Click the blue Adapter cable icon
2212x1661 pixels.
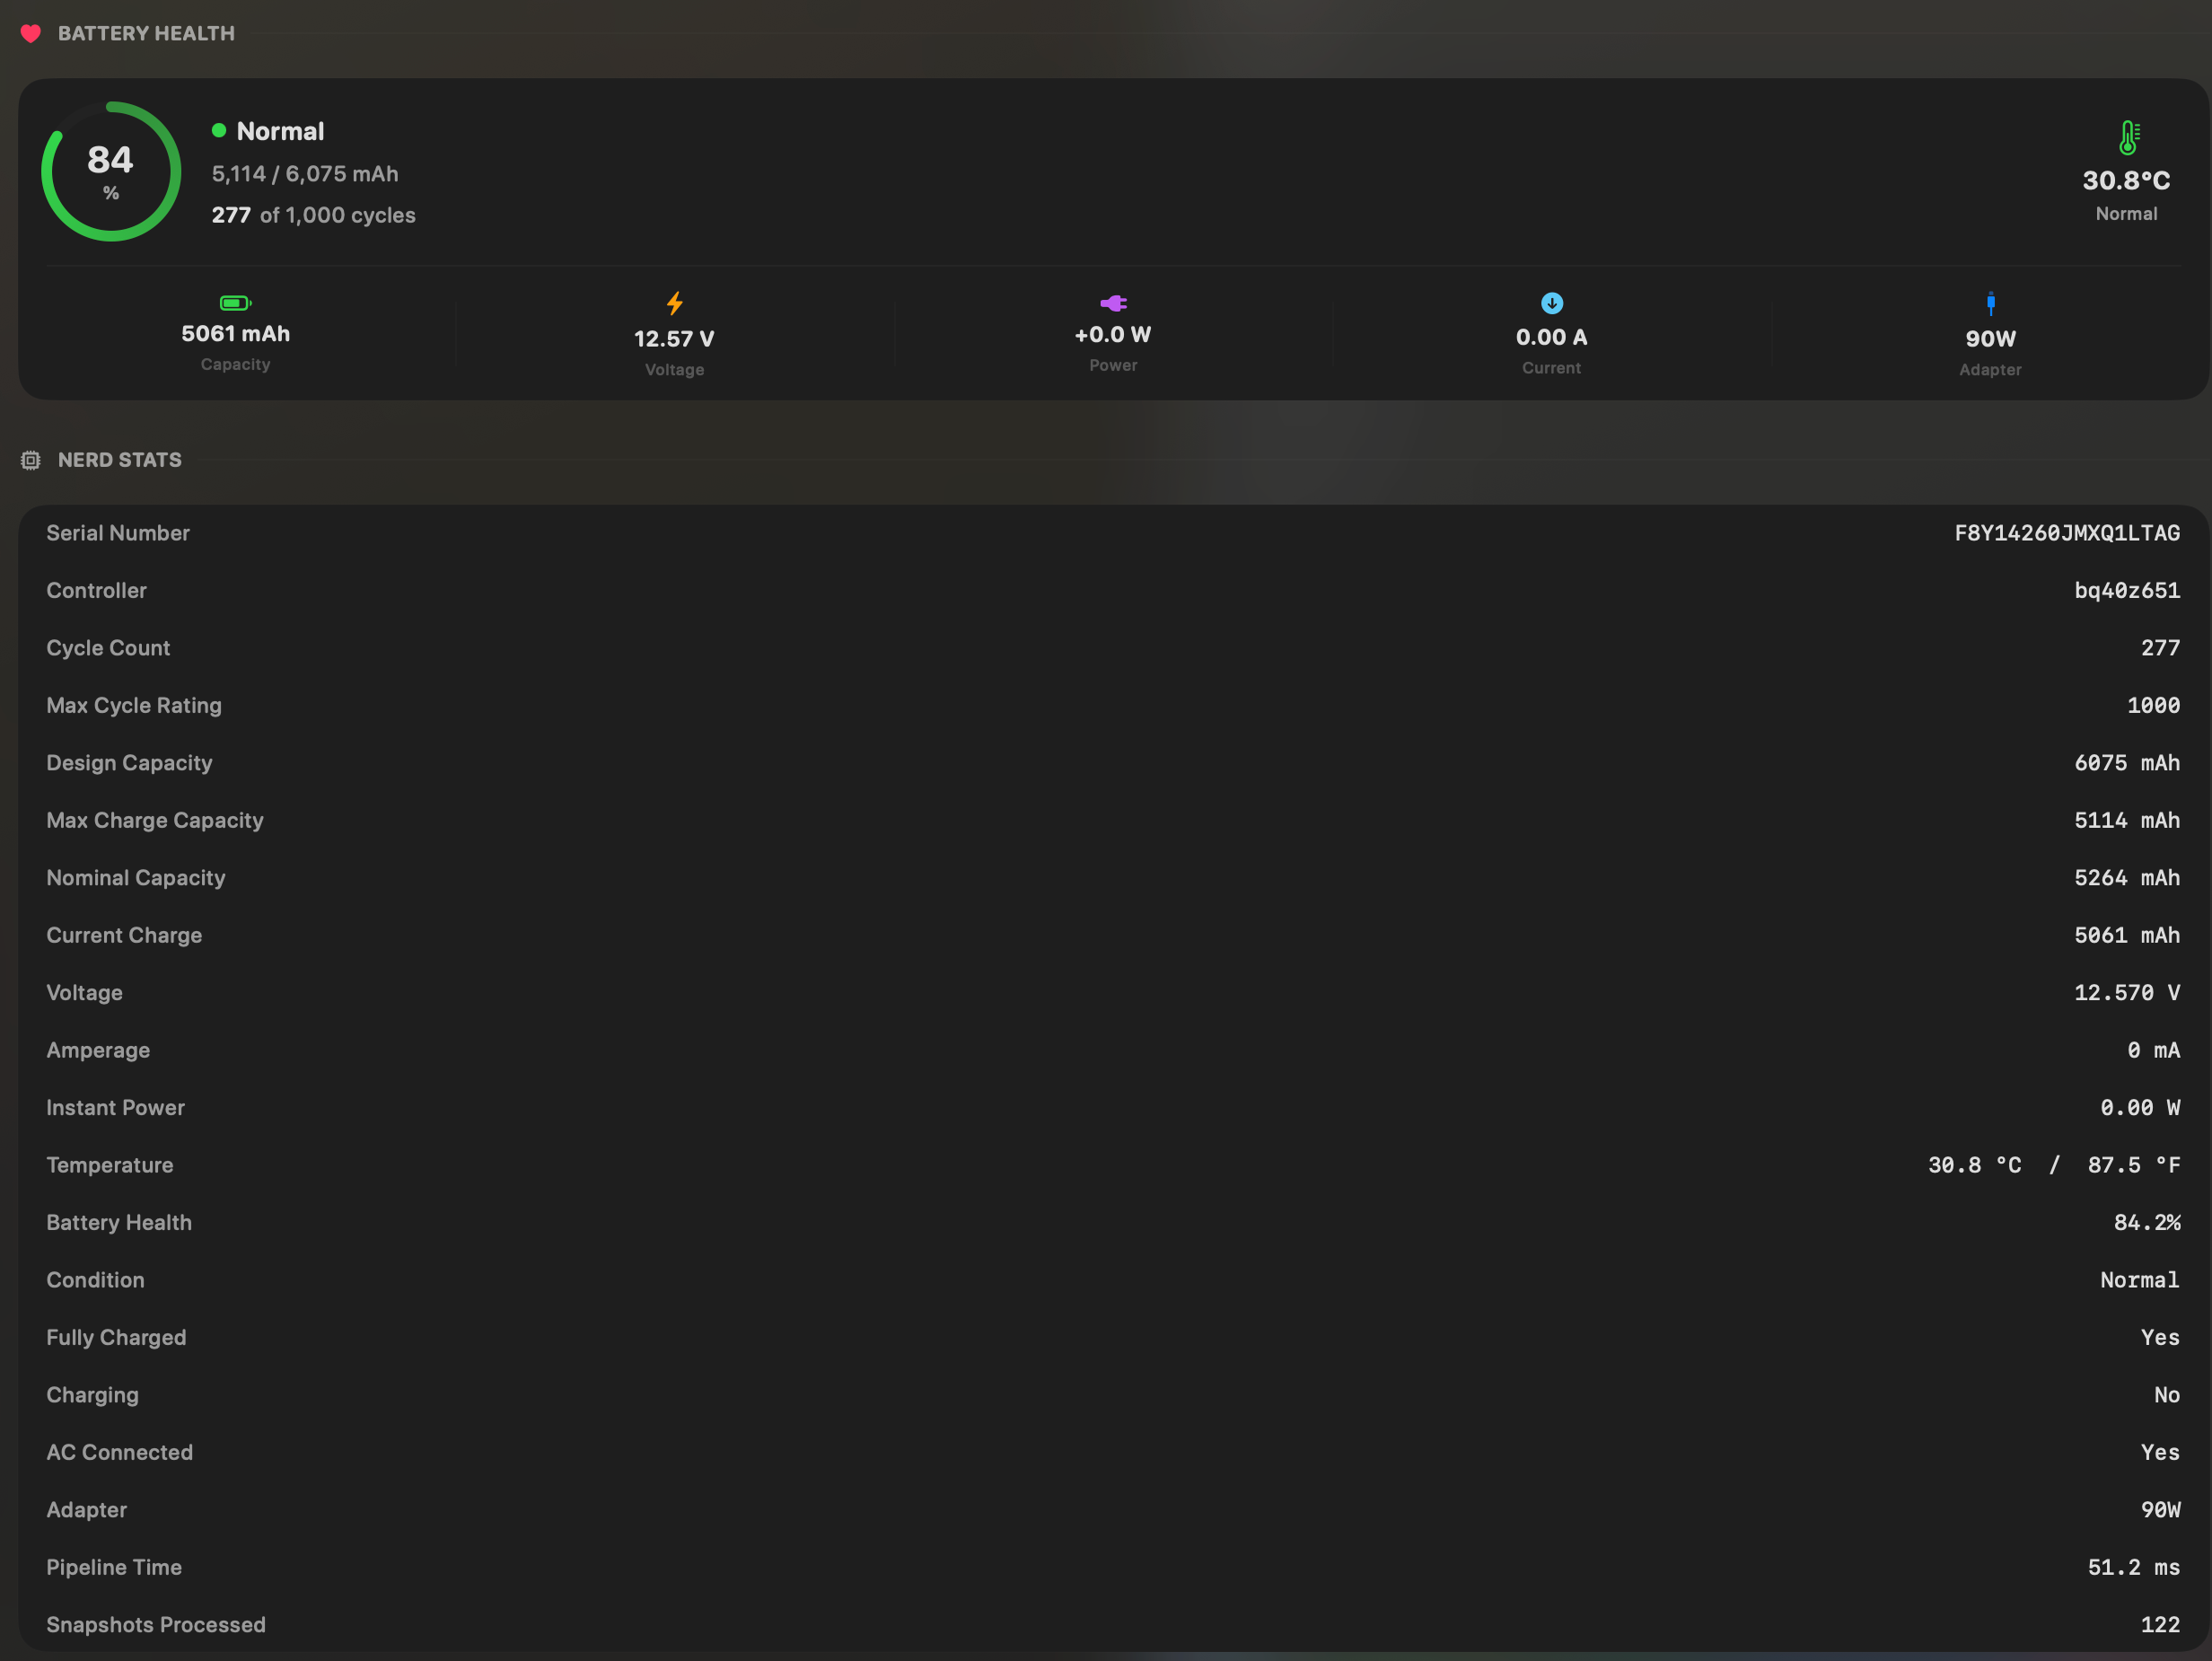(x=1990, y=303)
